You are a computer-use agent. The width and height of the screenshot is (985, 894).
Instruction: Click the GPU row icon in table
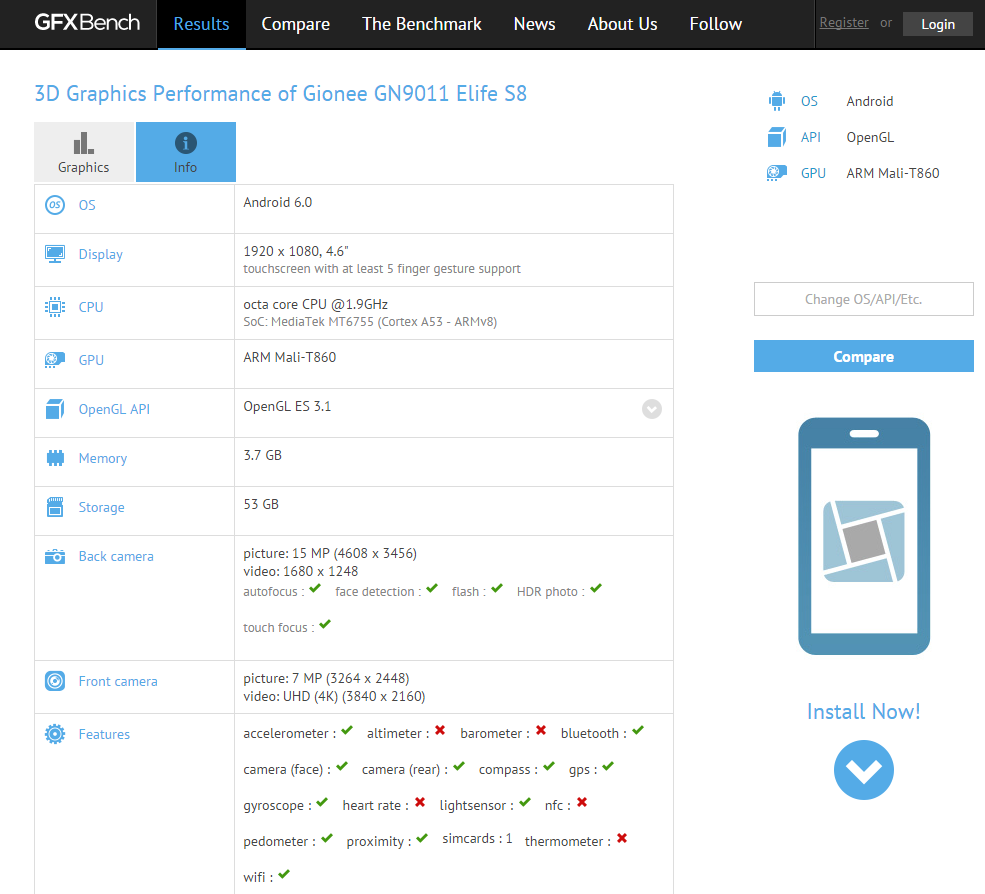point(55,360)
